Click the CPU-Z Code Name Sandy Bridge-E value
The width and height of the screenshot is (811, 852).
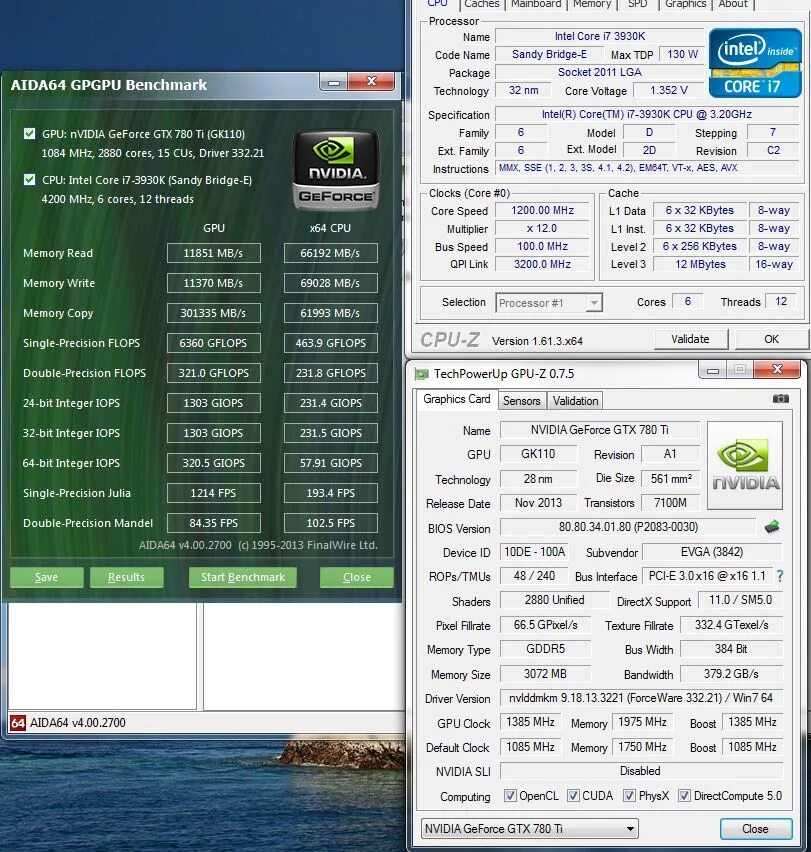tap(549, 54)
